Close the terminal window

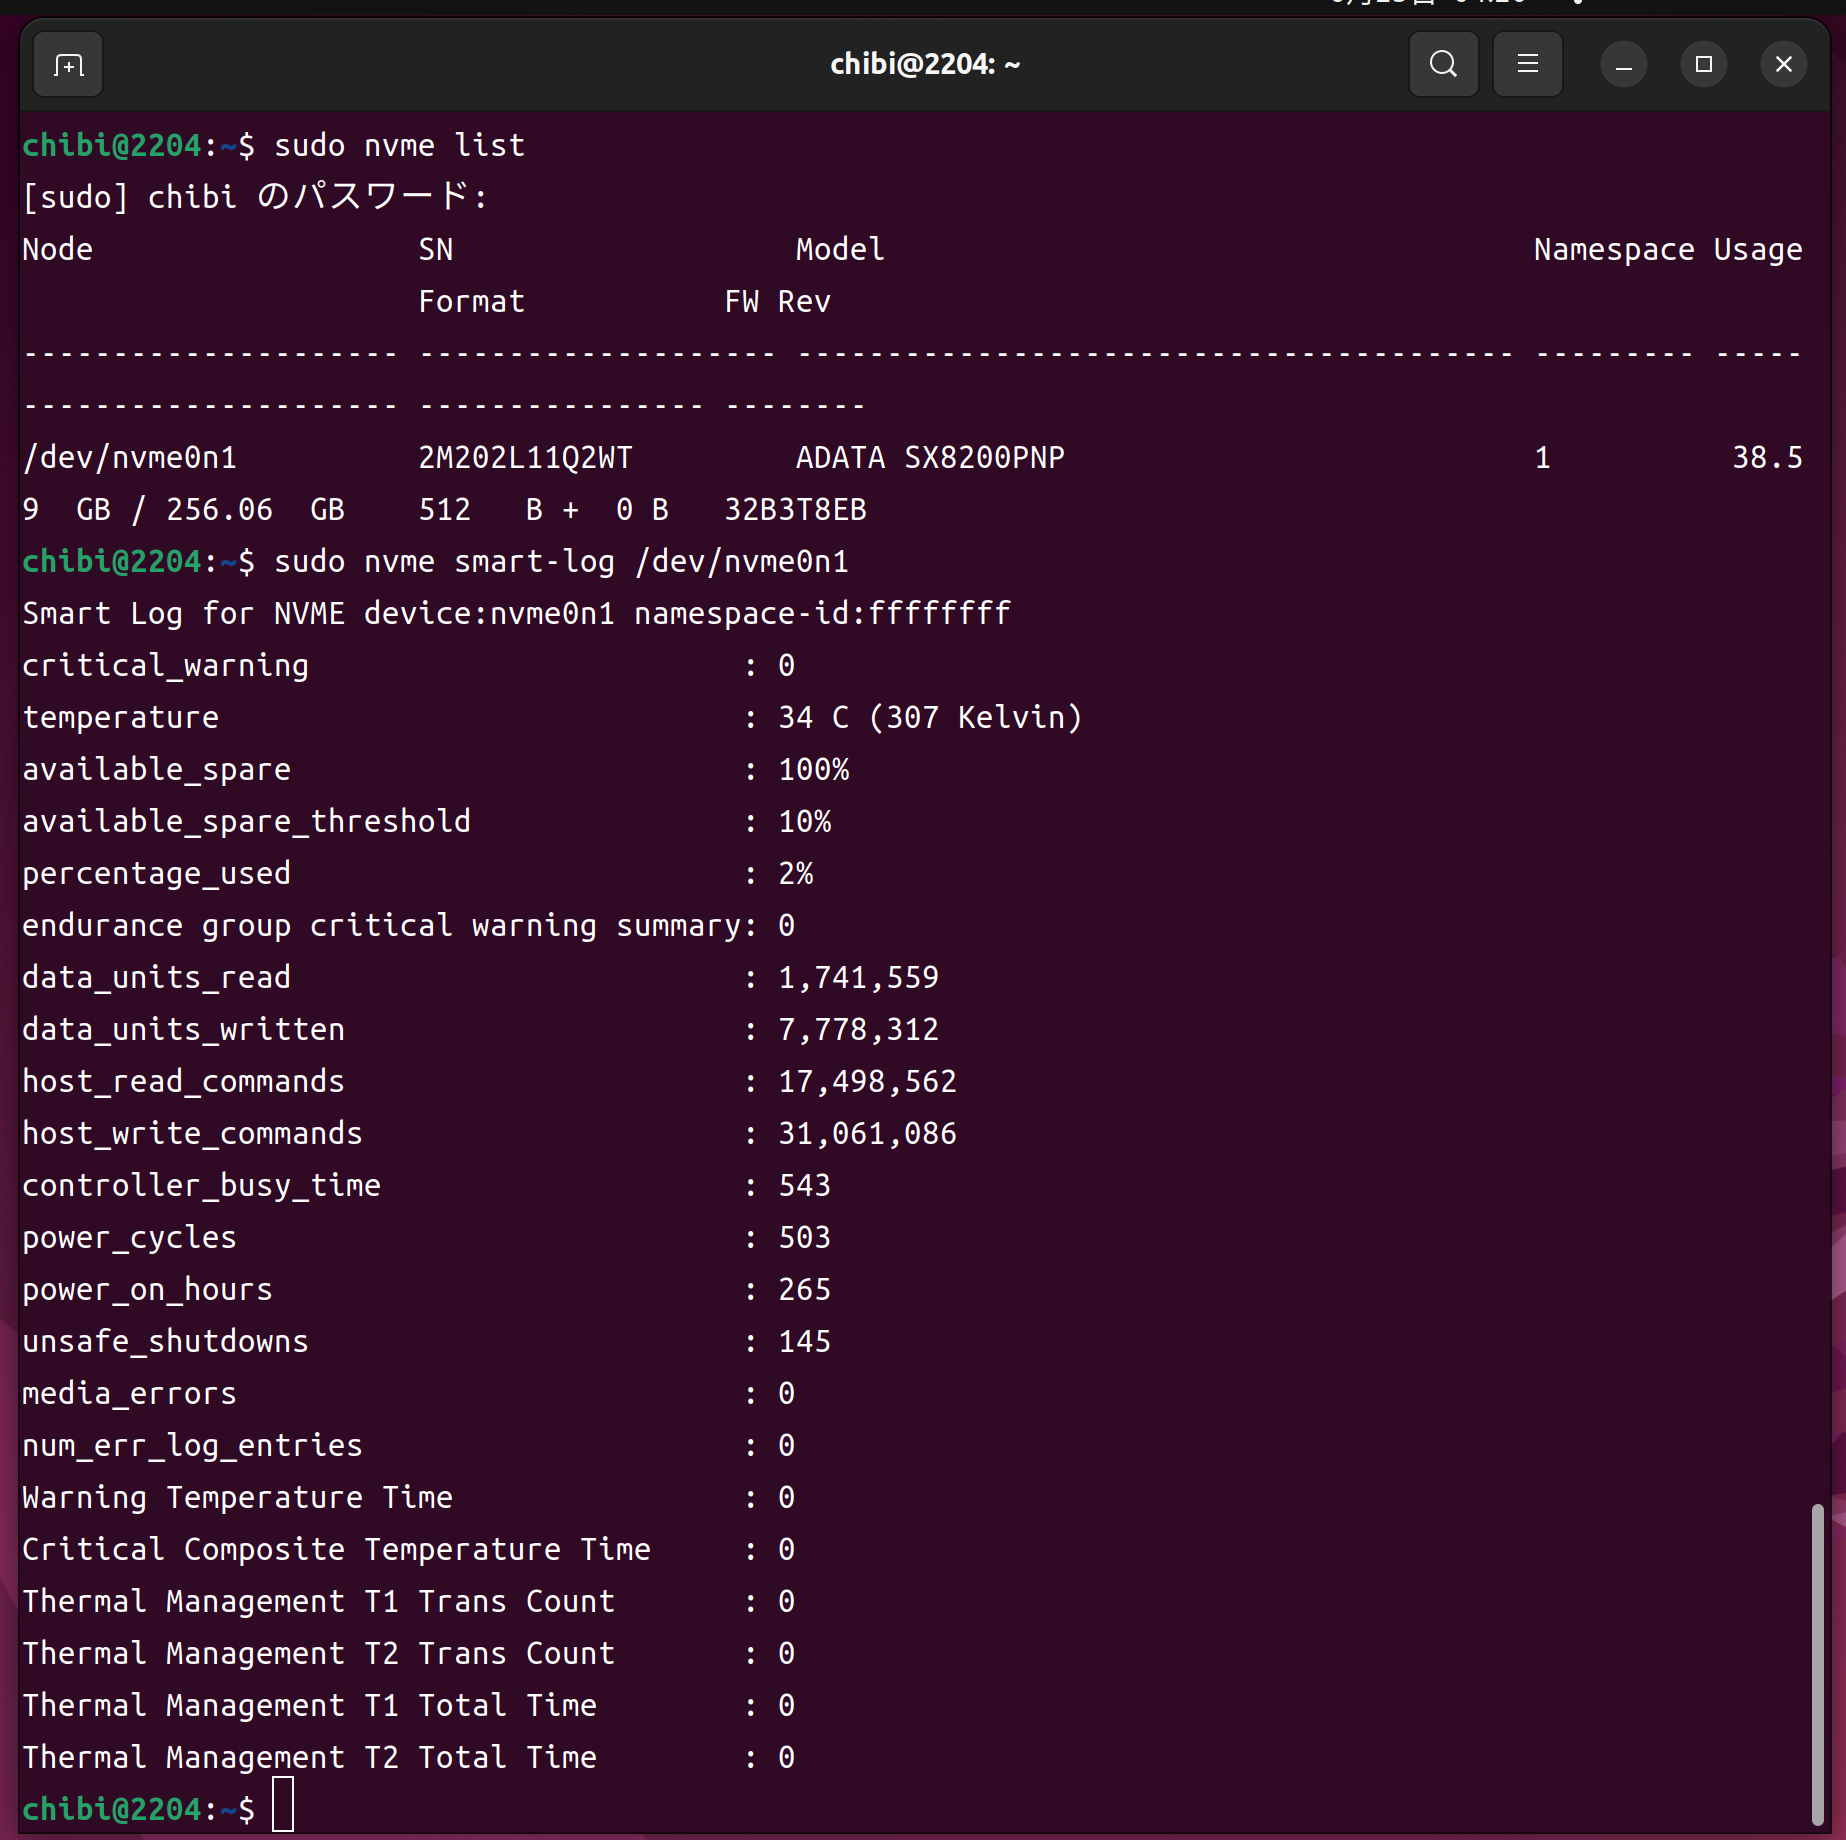point(1783,65)
